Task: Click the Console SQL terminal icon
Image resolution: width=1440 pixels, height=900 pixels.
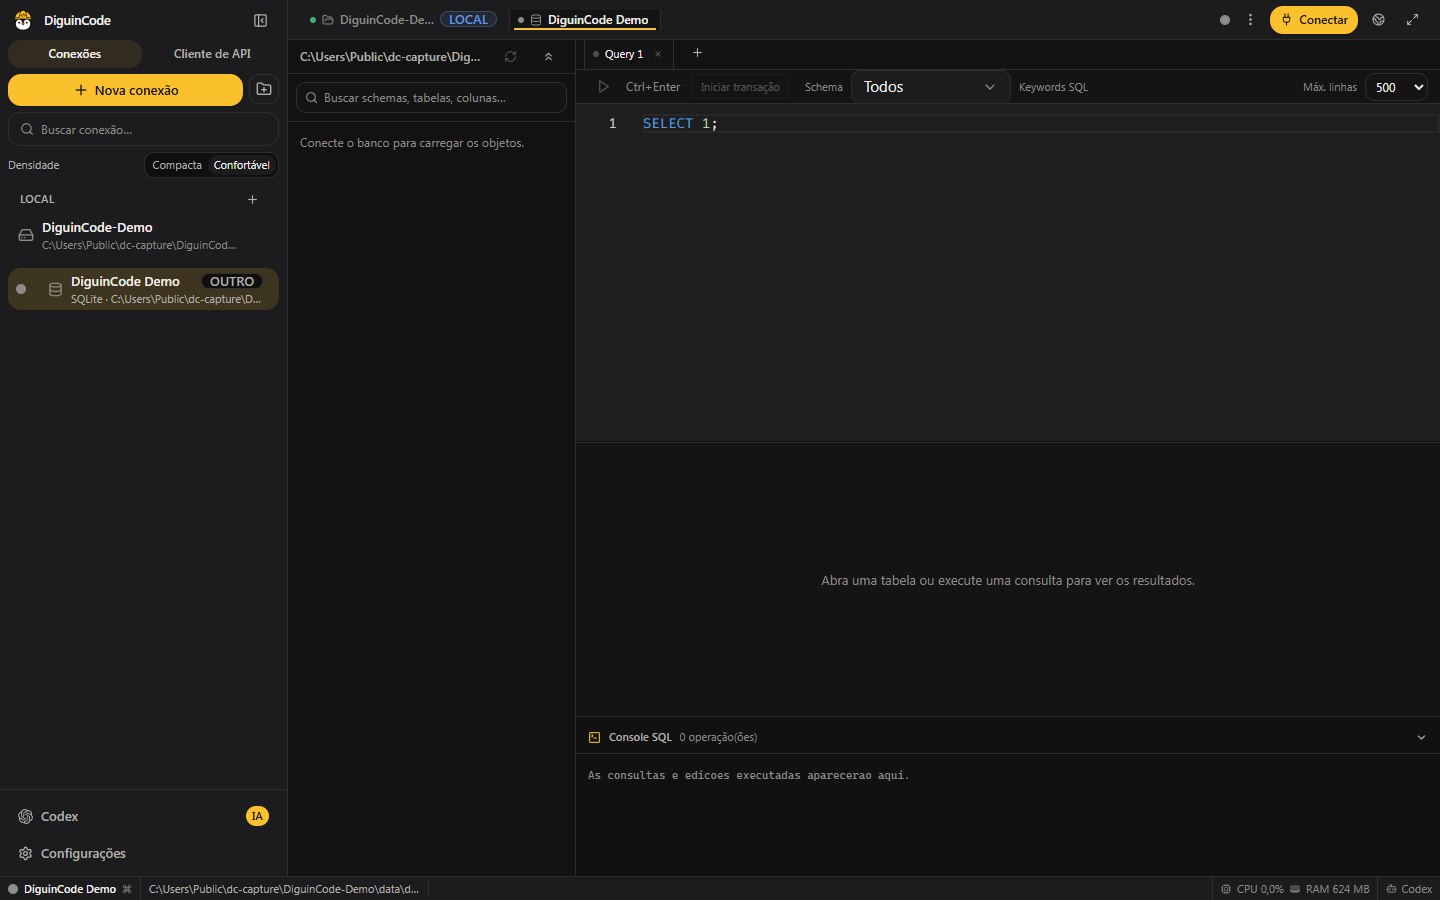Action: coord(595,737)
